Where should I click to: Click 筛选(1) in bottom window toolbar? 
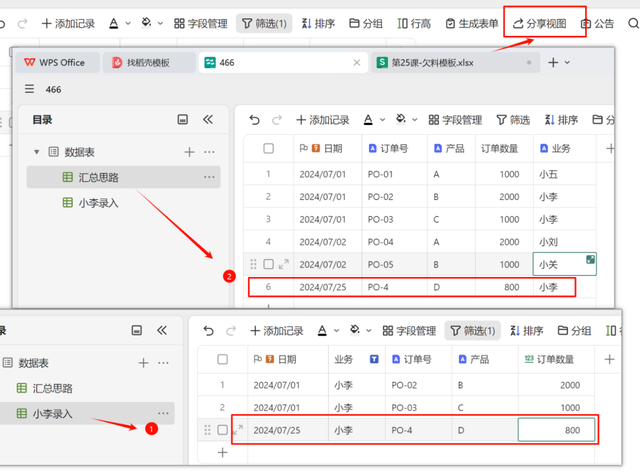coord(473,331)
